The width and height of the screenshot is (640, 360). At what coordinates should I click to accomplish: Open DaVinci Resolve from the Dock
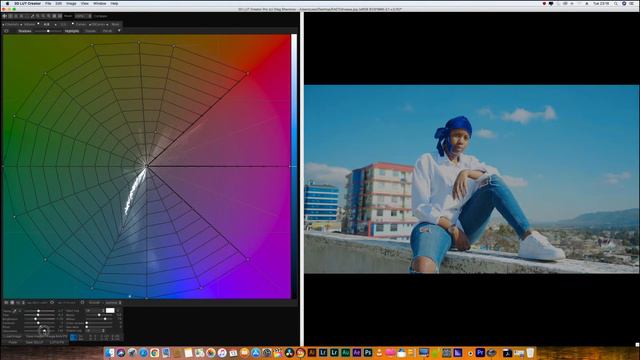click(x=289, y=353)
